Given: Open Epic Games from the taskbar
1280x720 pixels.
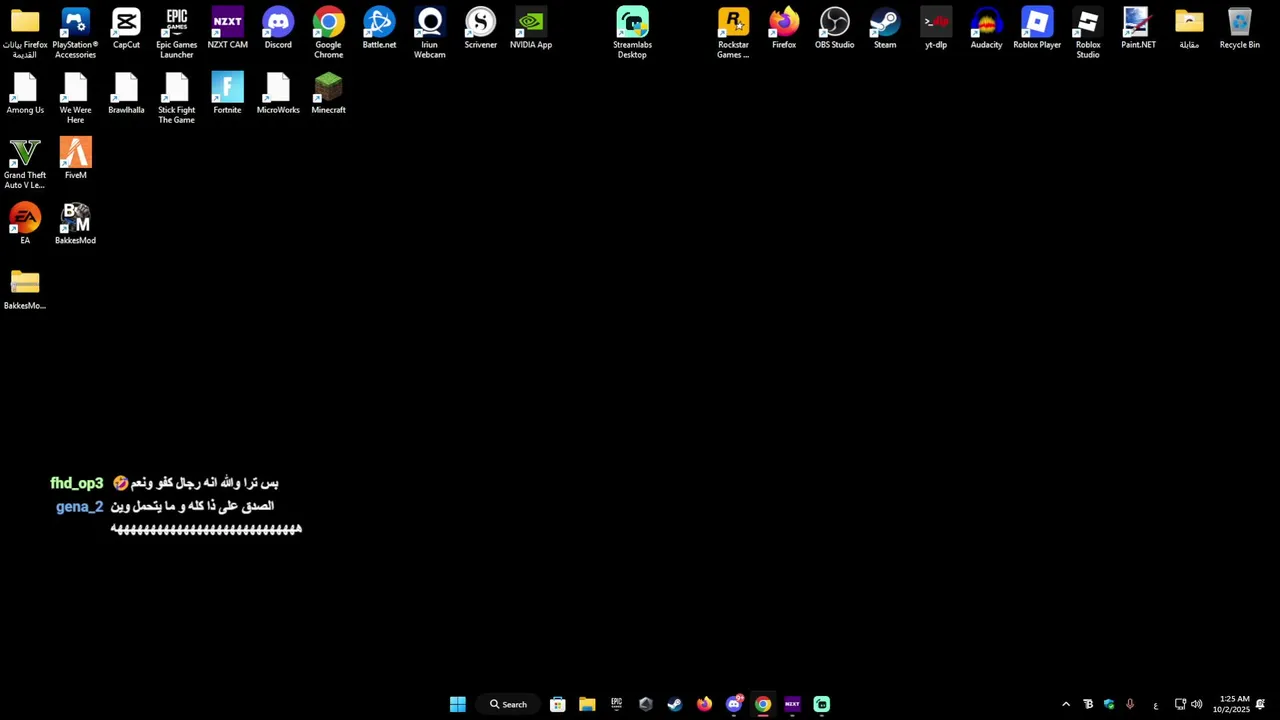Looking at the screenshot, I should 616,704.
